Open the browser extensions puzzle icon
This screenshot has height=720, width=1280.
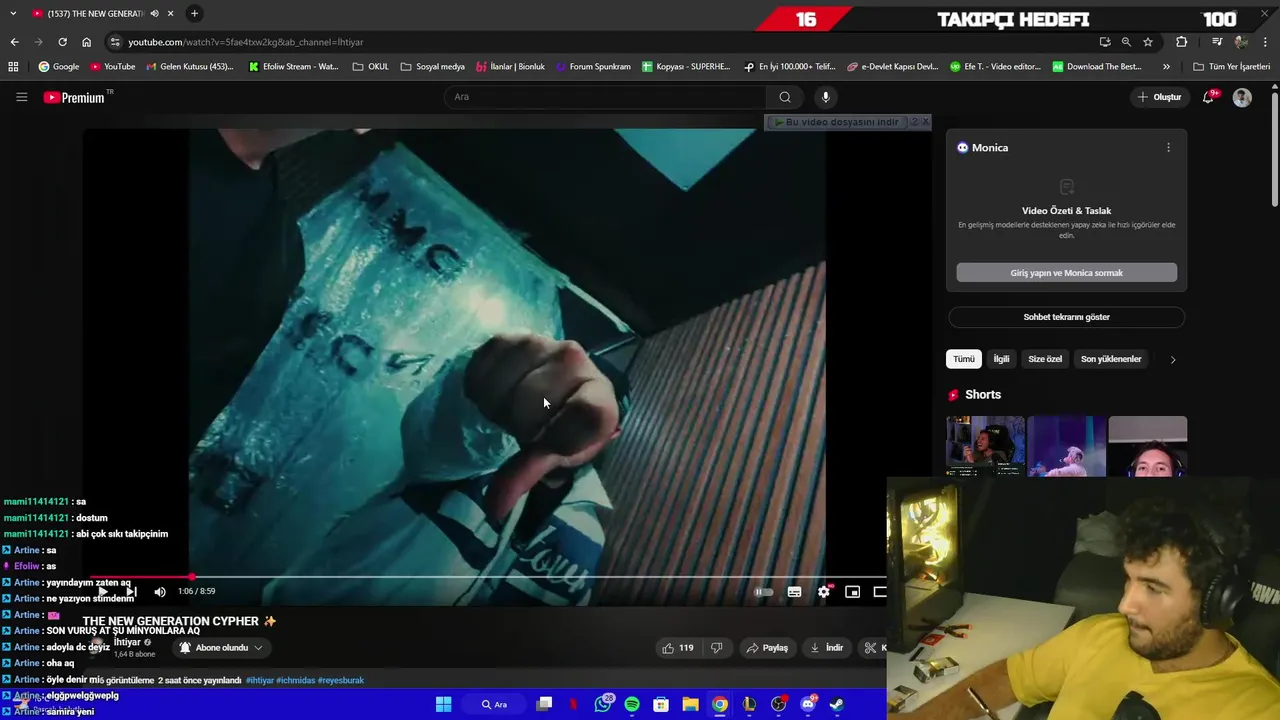[x=1182, y=42]
